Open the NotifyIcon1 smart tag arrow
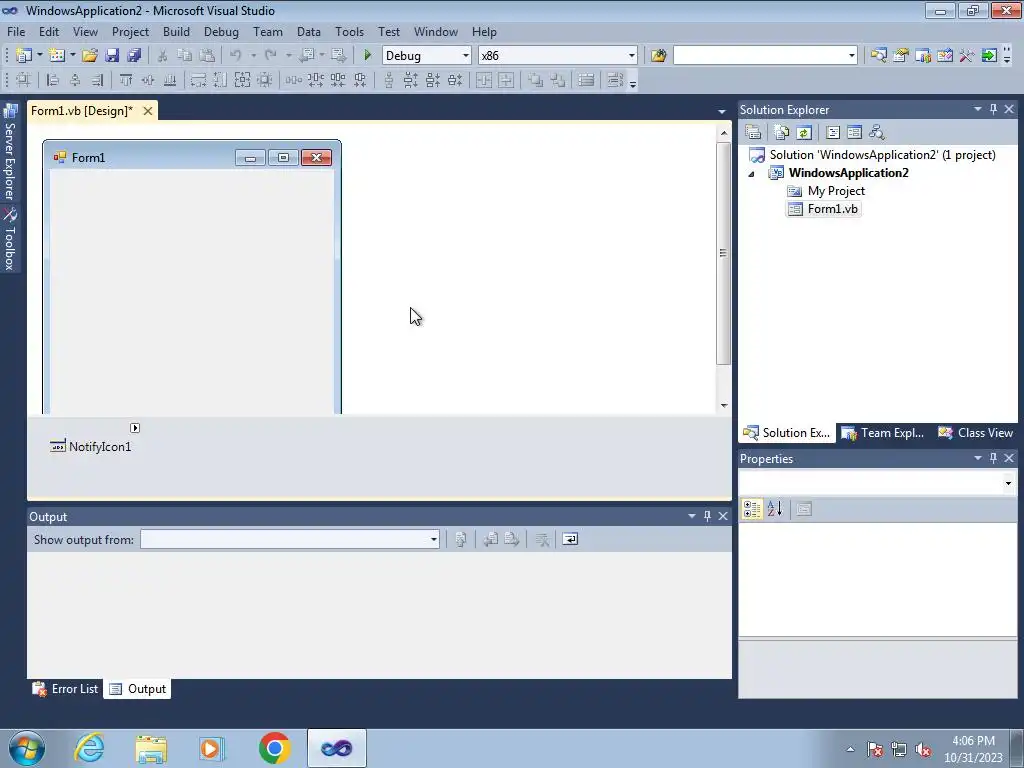The height and width of the screenshot is (768, 1024). [135, 428]
